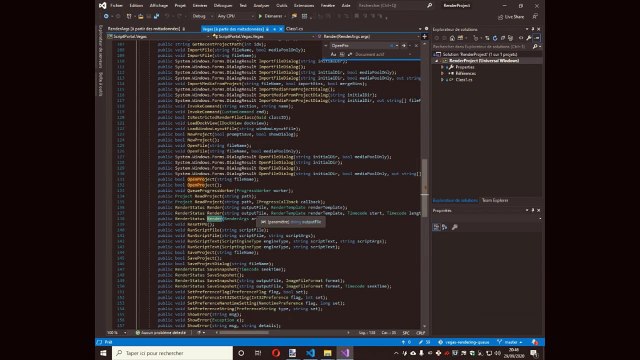The image size is (640, 360).
Task: Switch to the Class1.cs tab
Action: pyautogui.click(x=294, y=29)
